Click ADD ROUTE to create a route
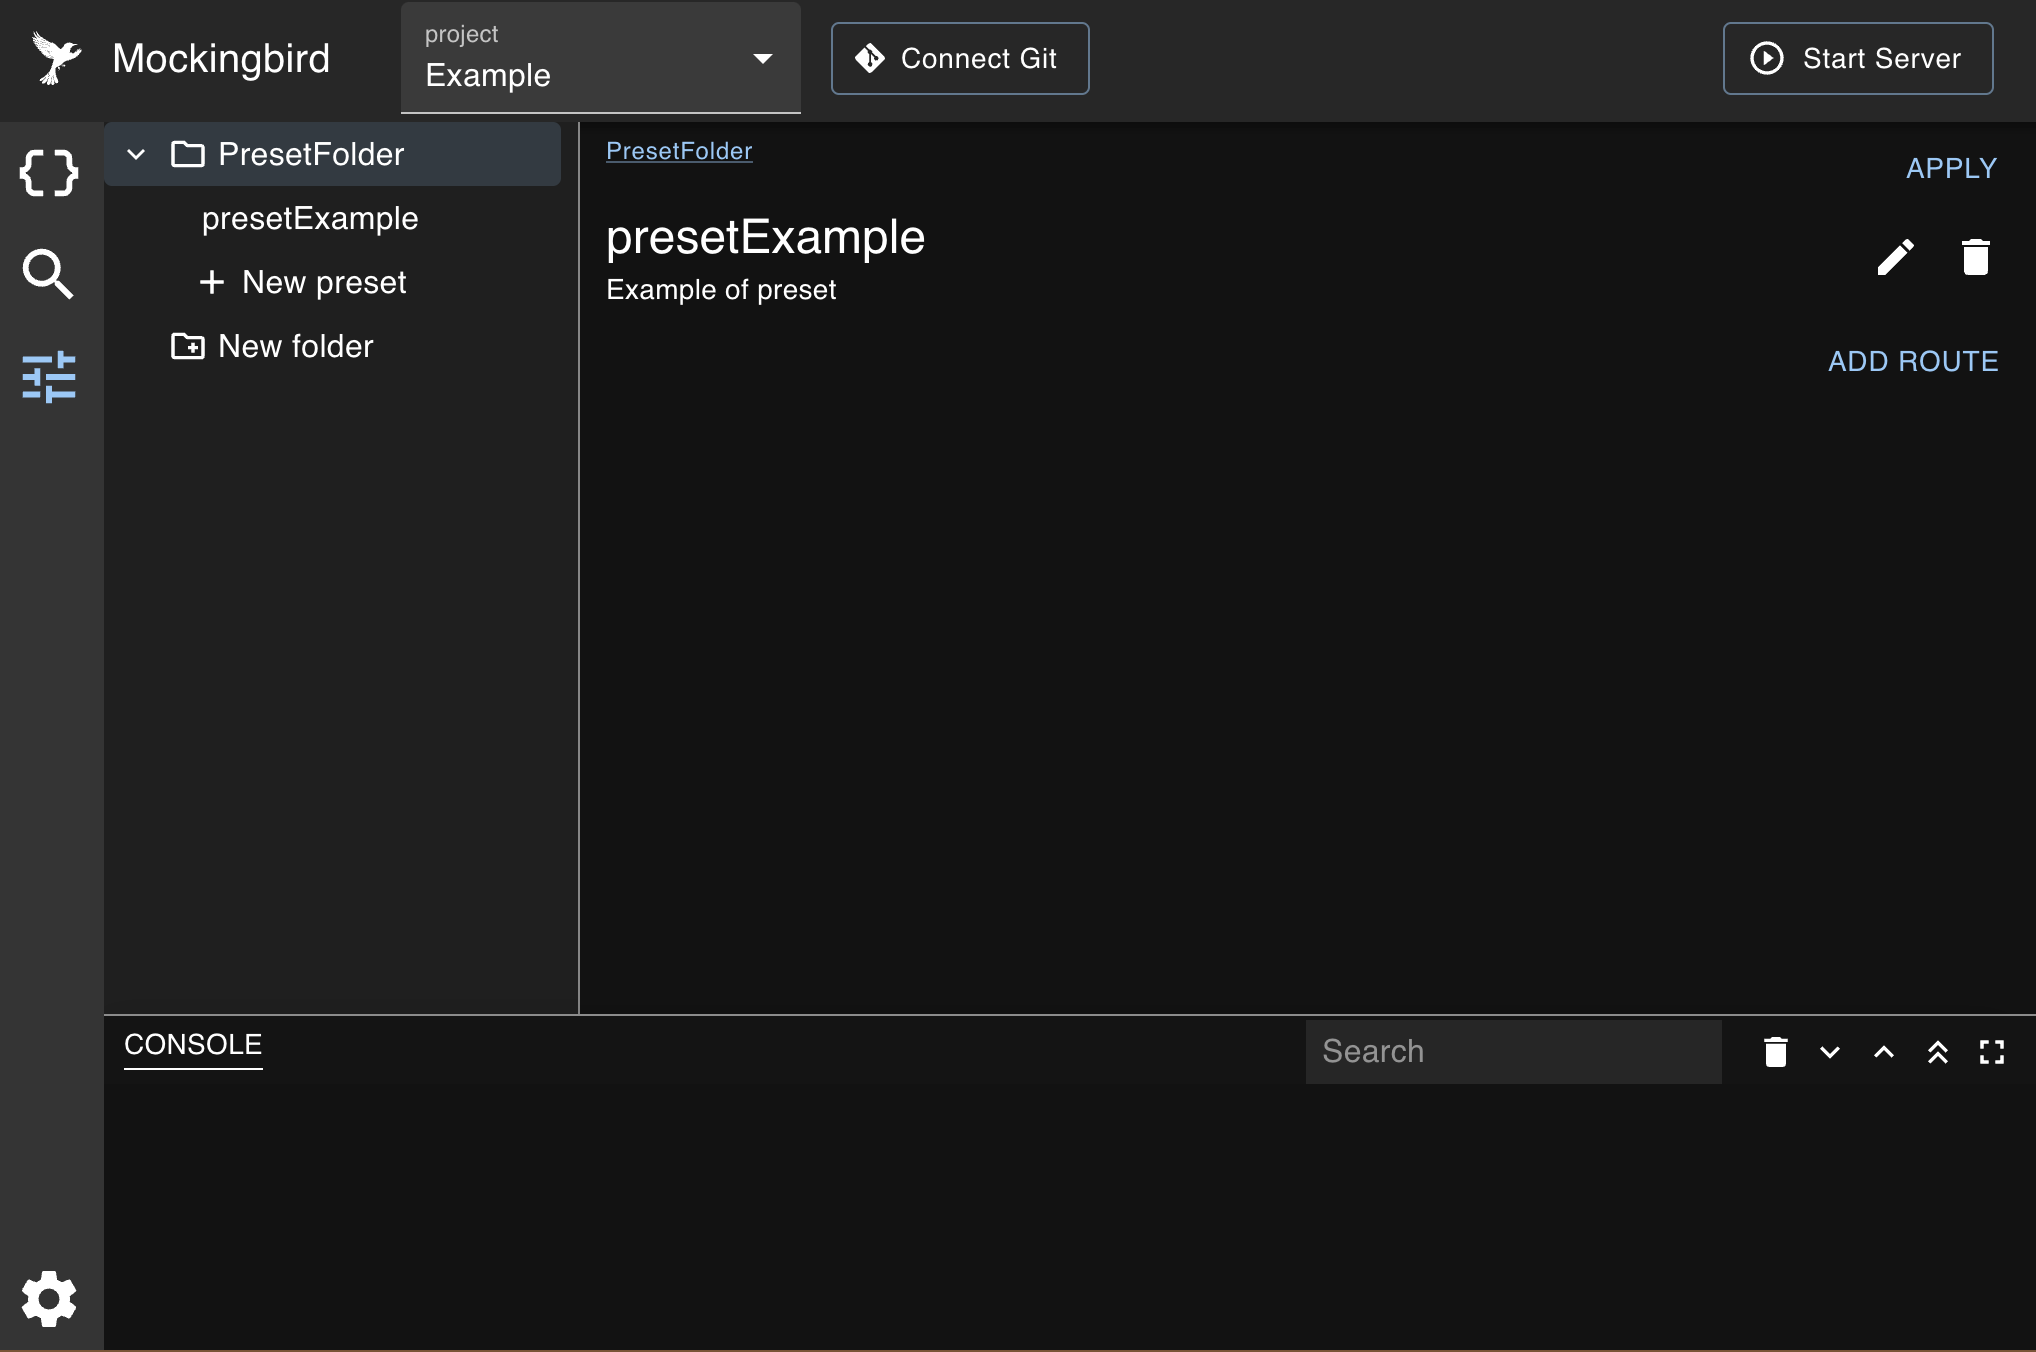Viewport: 2036px width, 1352px height. (1913, 362)
